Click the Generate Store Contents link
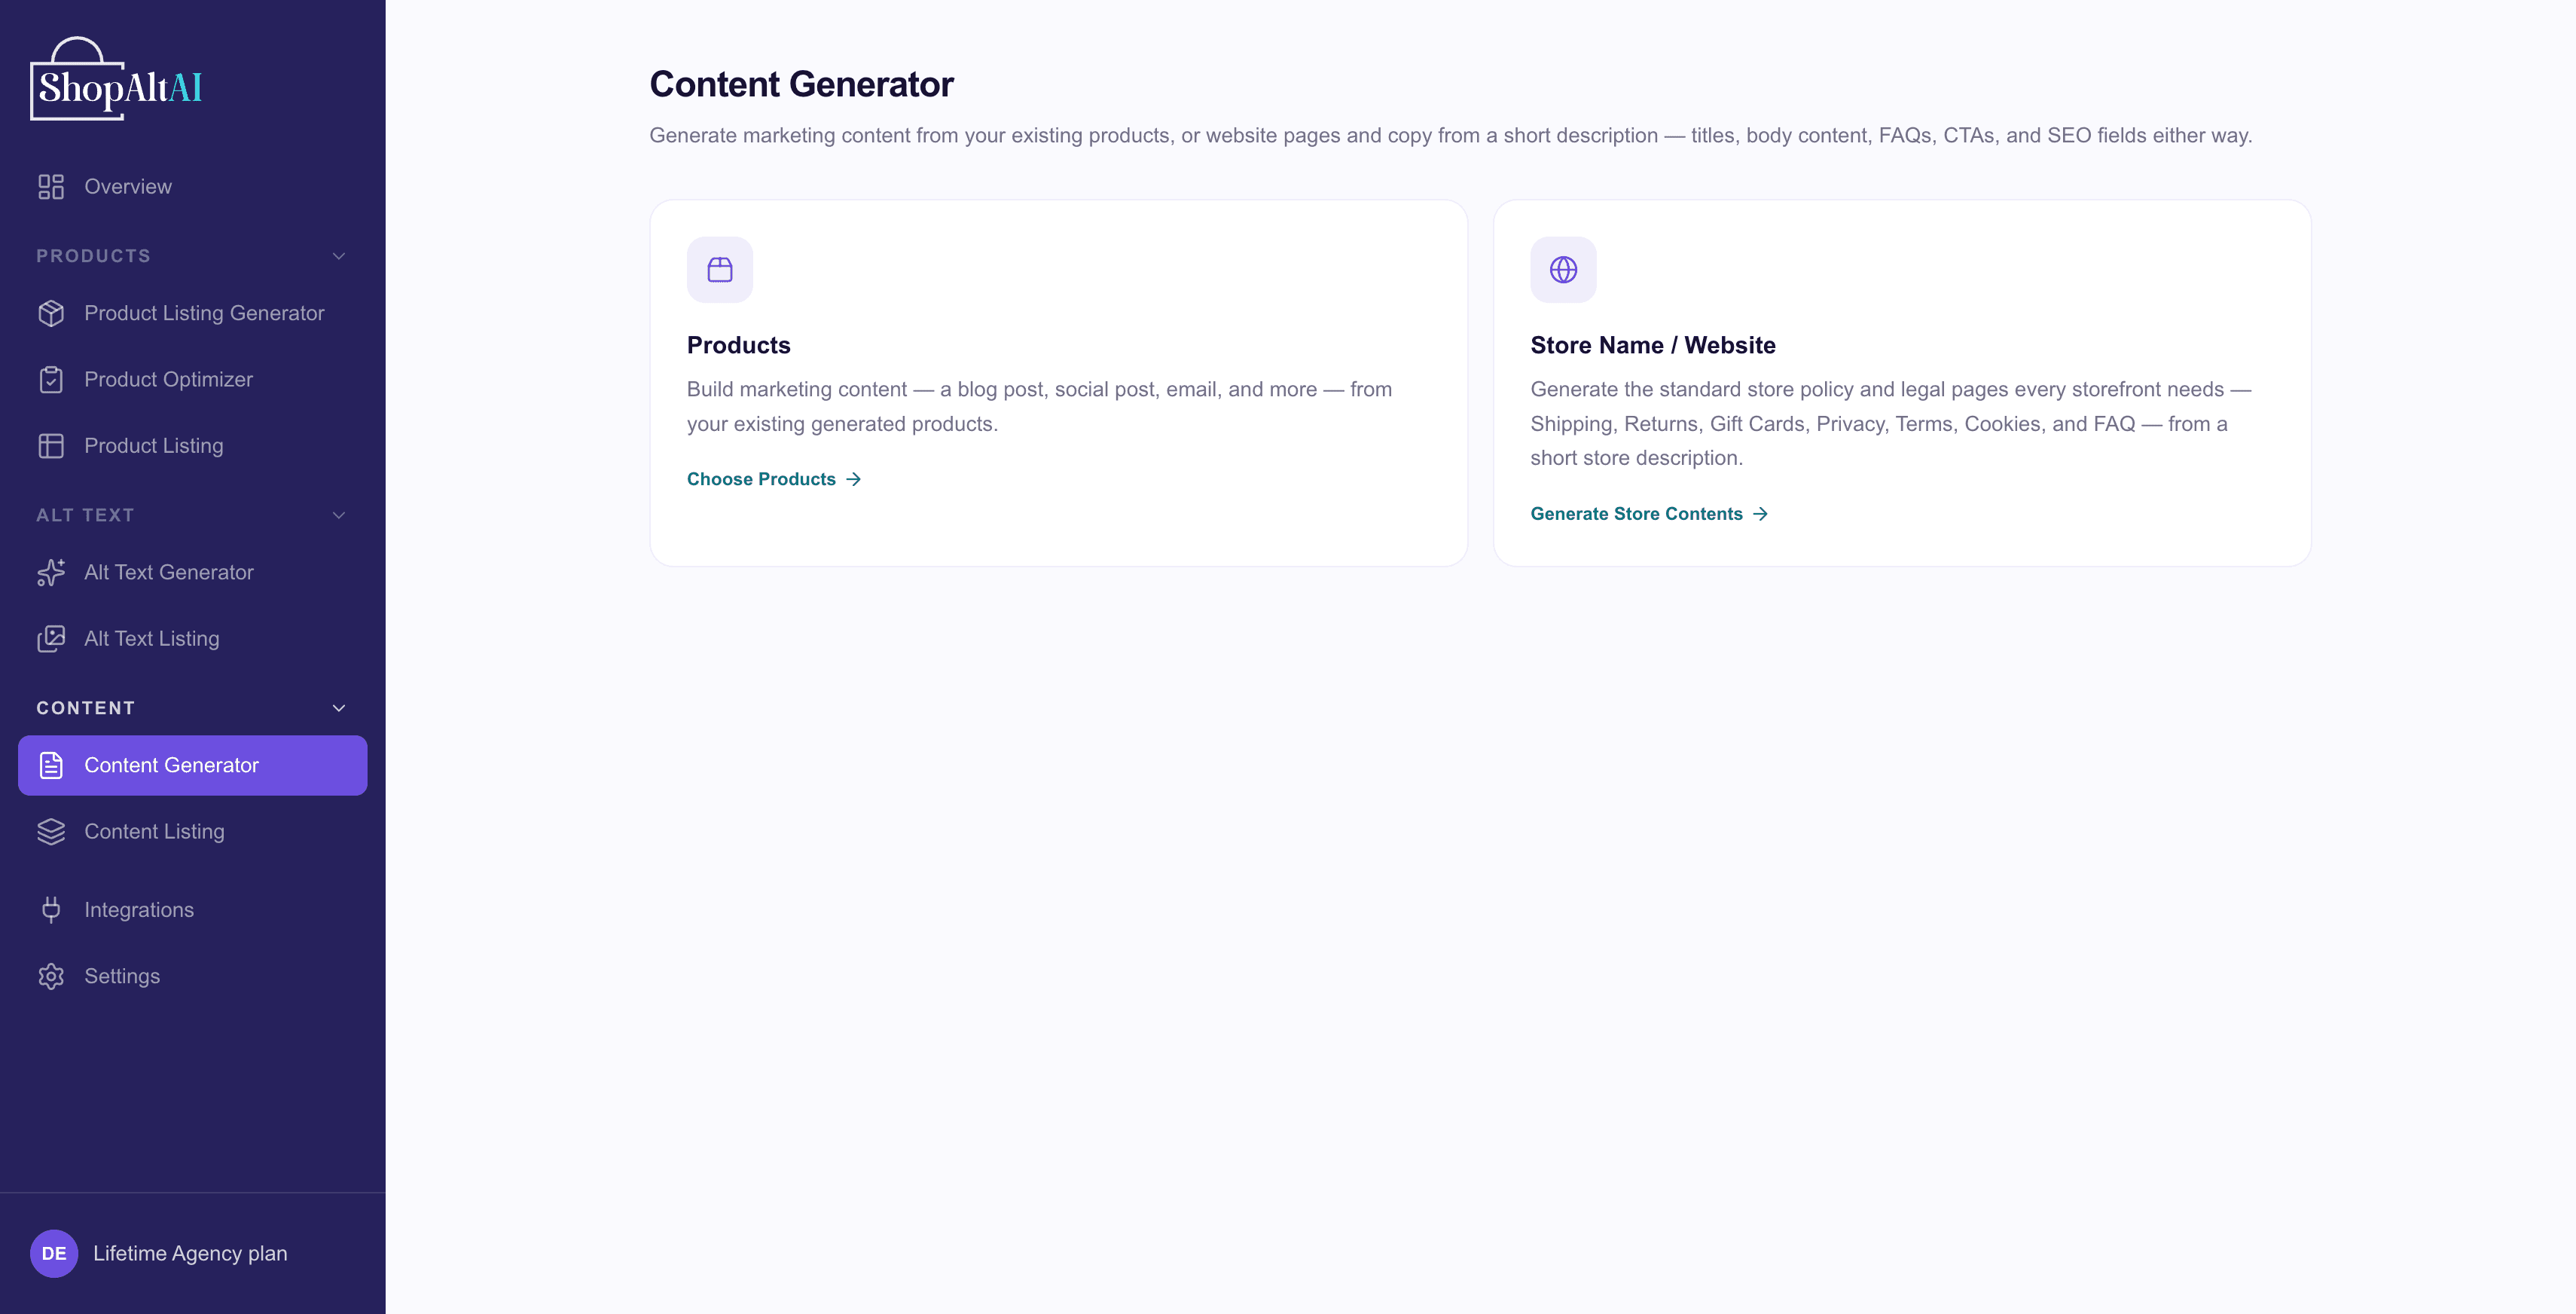Screen dimensions: 2576x1314 pyautogui.click(x=1649, y=514)
